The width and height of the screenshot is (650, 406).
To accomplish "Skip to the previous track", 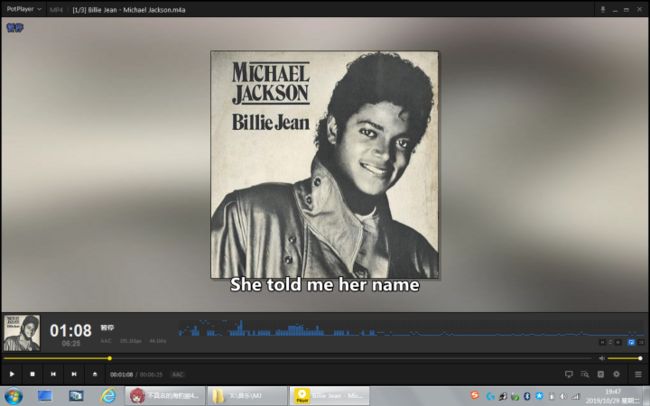I will pos(53,374).
